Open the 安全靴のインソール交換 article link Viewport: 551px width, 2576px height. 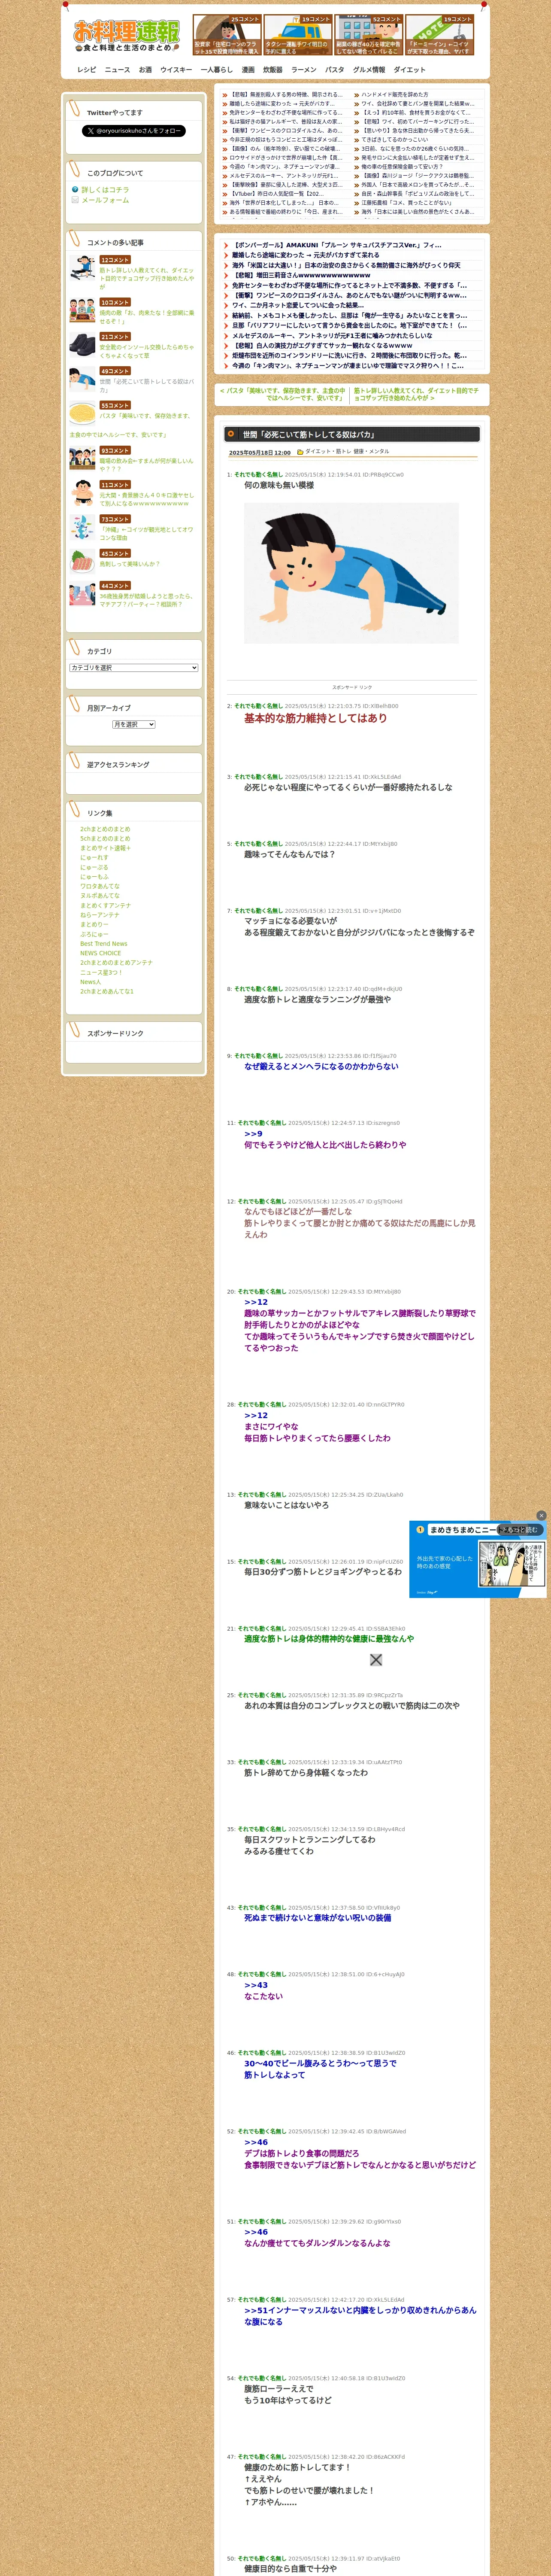[x=147, y=351]
